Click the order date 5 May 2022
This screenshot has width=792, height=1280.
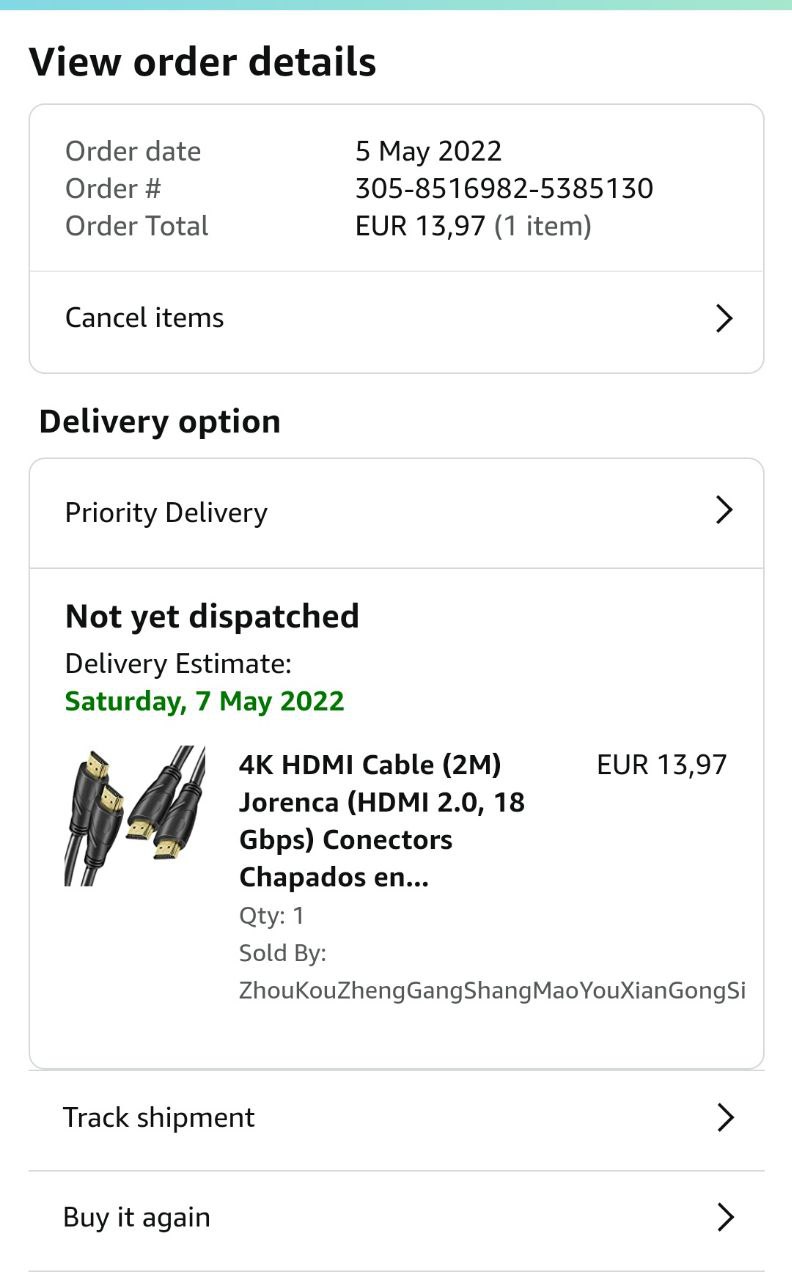[428, 151]
